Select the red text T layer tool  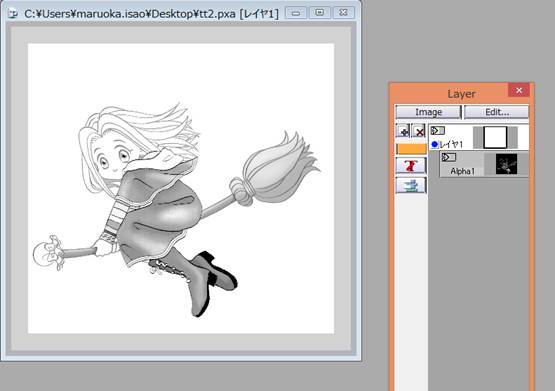(411, 166)
